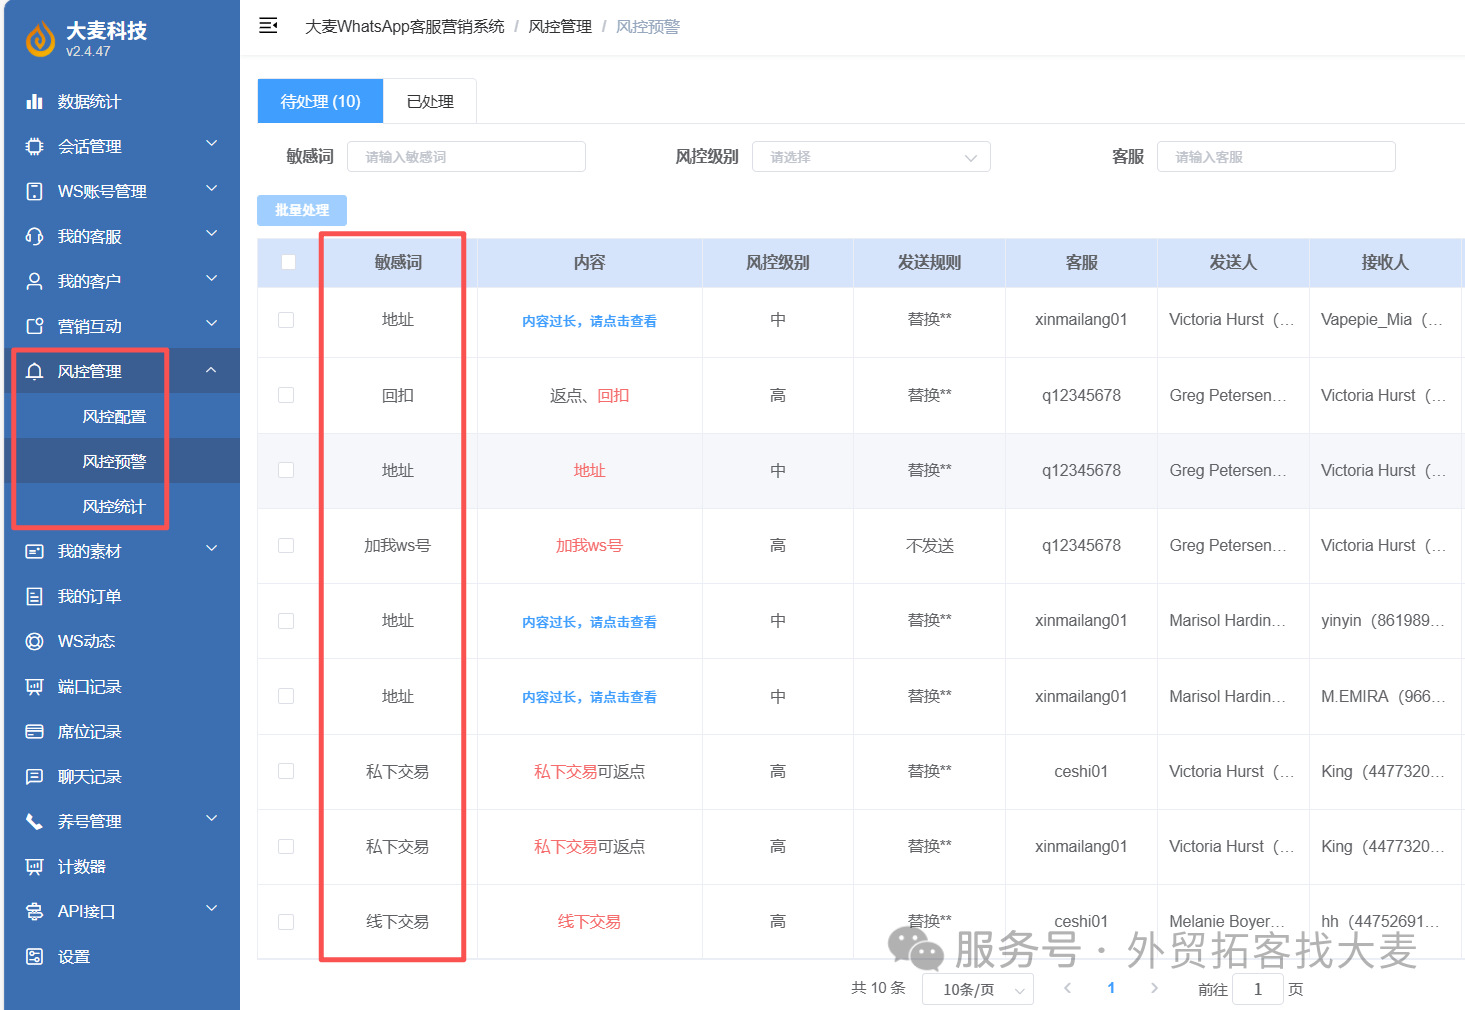Click breadcrumb 风控管理
1465x1010 pixels.
[560, 27]
